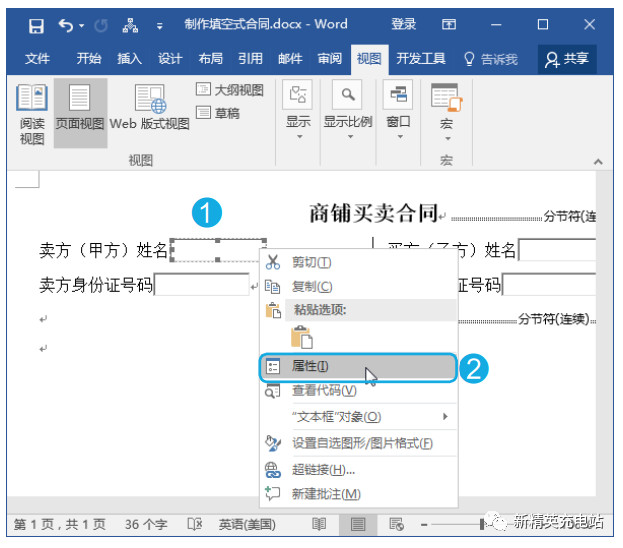
Task: Choose 新建批注(M) from context menu
Action: (358, 494)
